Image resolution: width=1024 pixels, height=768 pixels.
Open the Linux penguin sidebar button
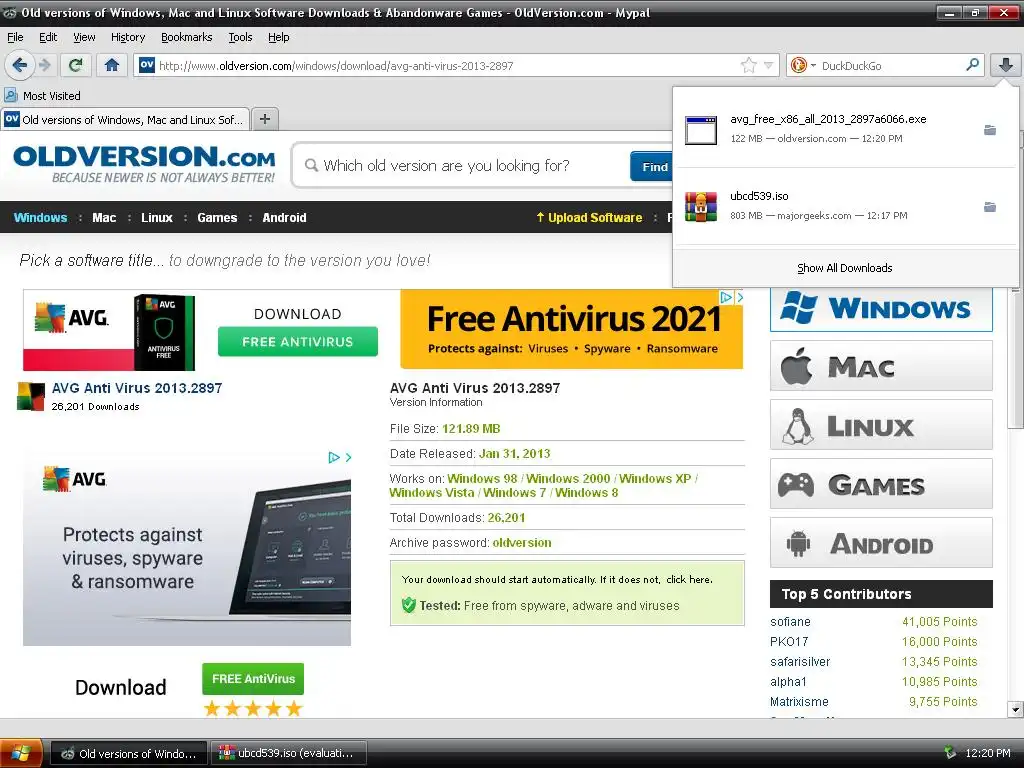pos(881,425)
